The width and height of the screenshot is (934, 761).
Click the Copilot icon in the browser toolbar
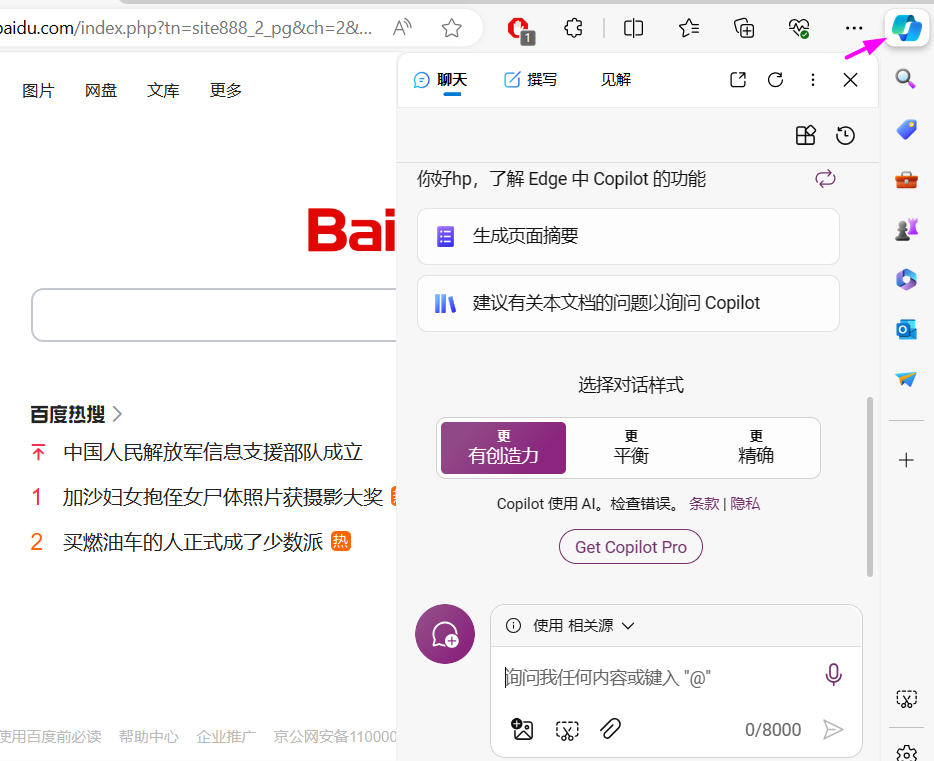(907, 28)
